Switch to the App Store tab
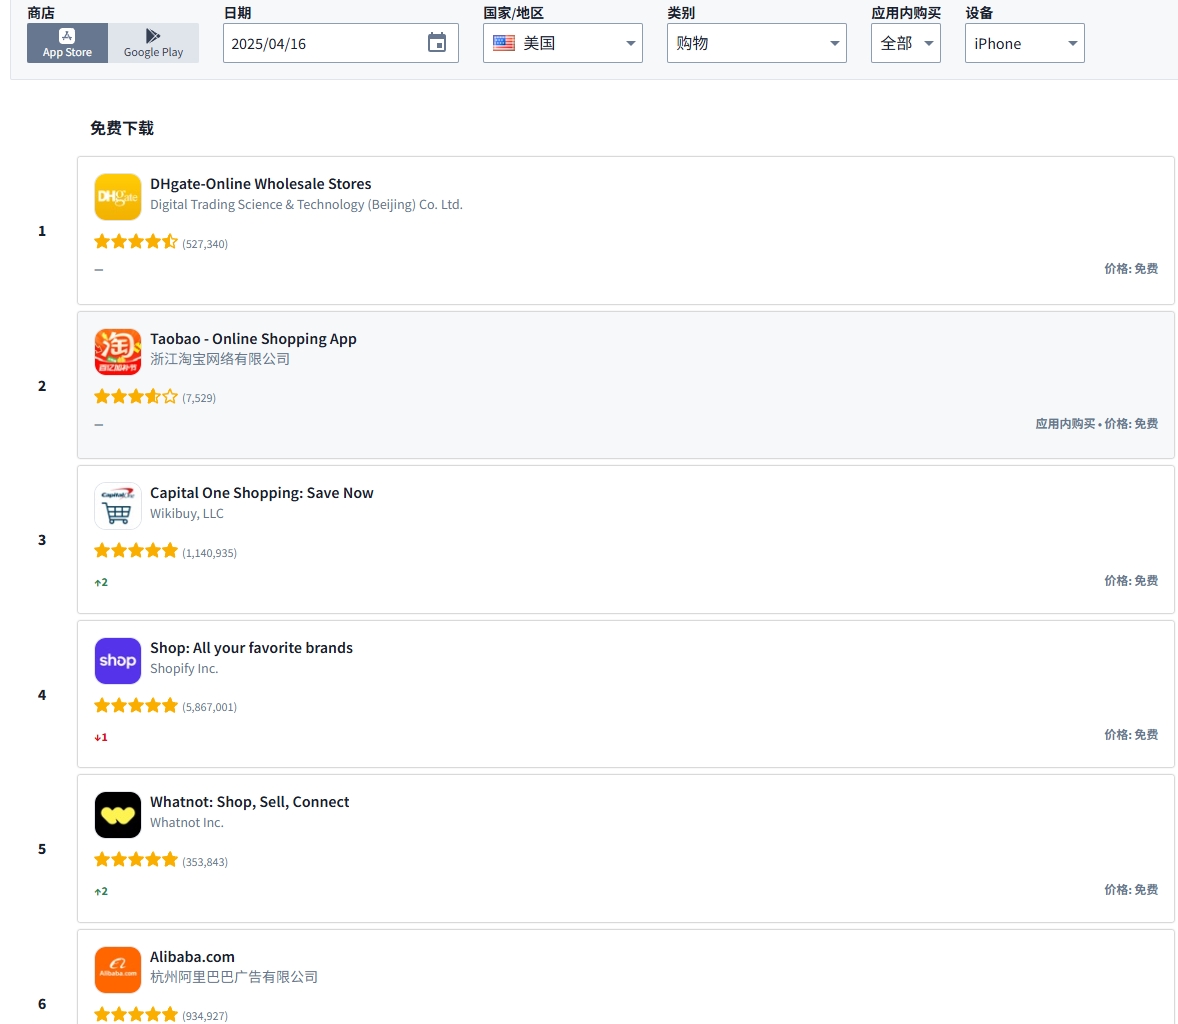Screen dimensions: 1178x1024 click(x=68, y=43)
